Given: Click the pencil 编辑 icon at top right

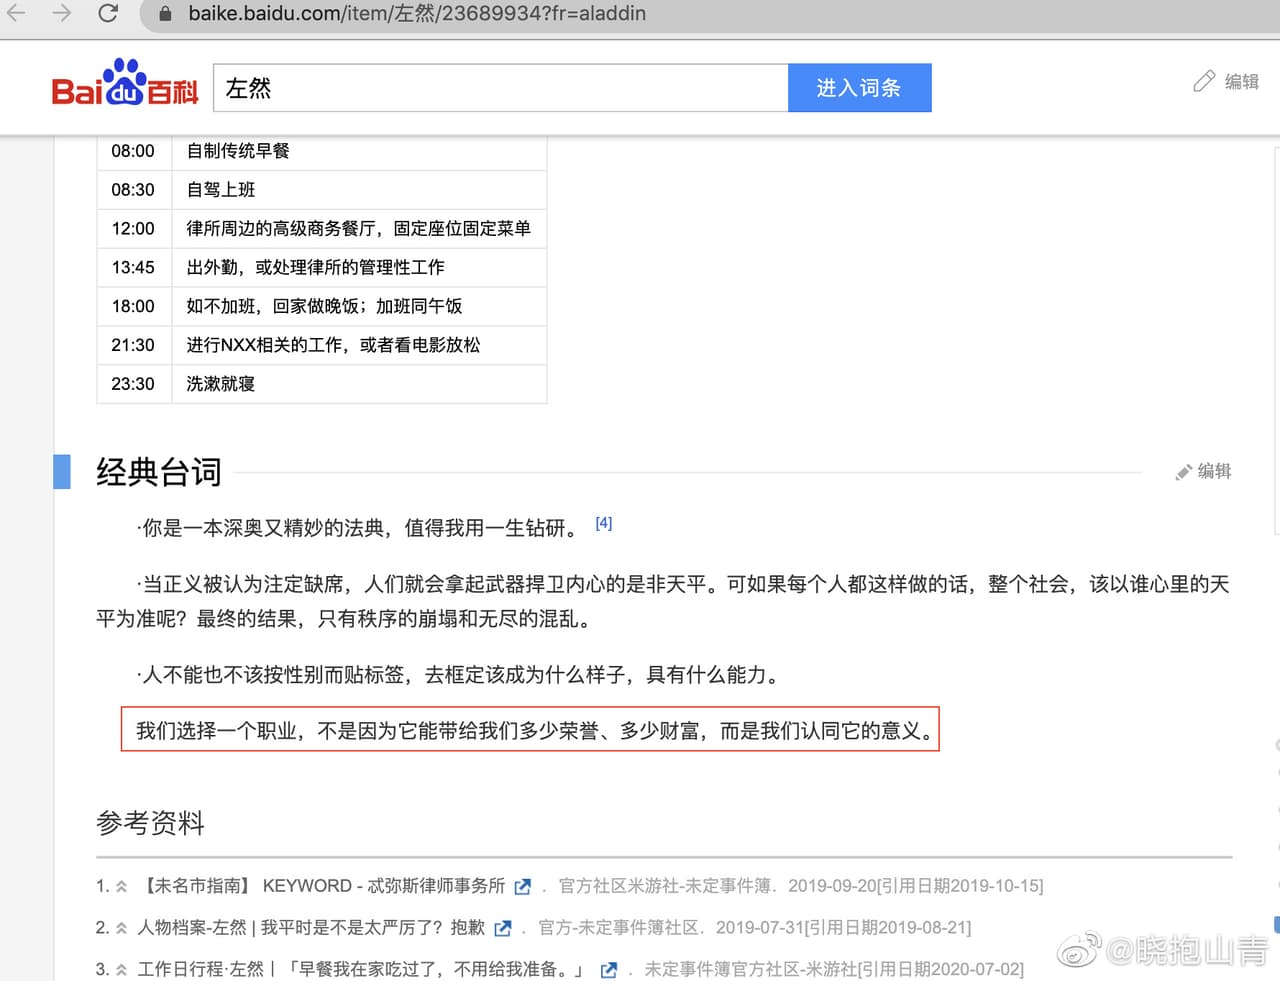Looking at the screenshot, I should (1226, 81).
